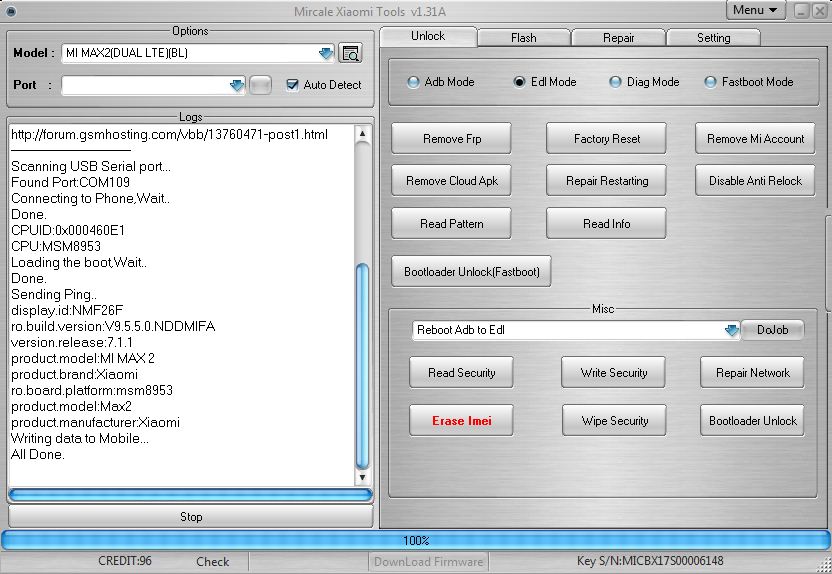832x574 pixels.
Task: Select Edl Mode radio button
Action: [x=519, y=82]
